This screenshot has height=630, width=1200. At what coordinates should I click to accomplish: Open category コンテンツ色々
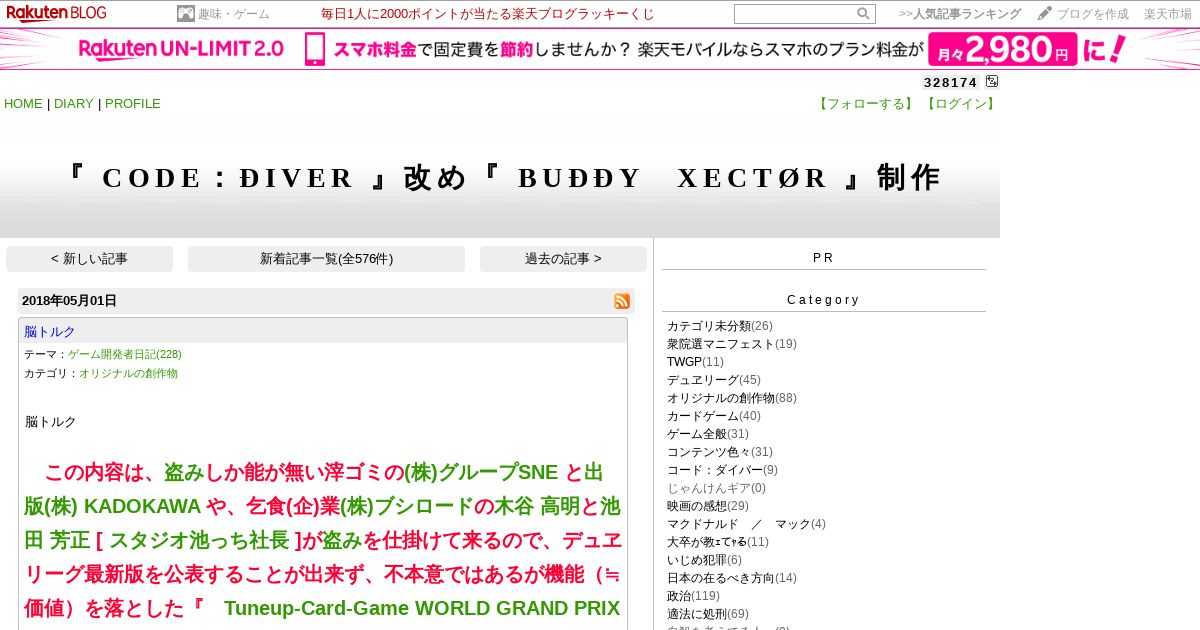[709, 452]
